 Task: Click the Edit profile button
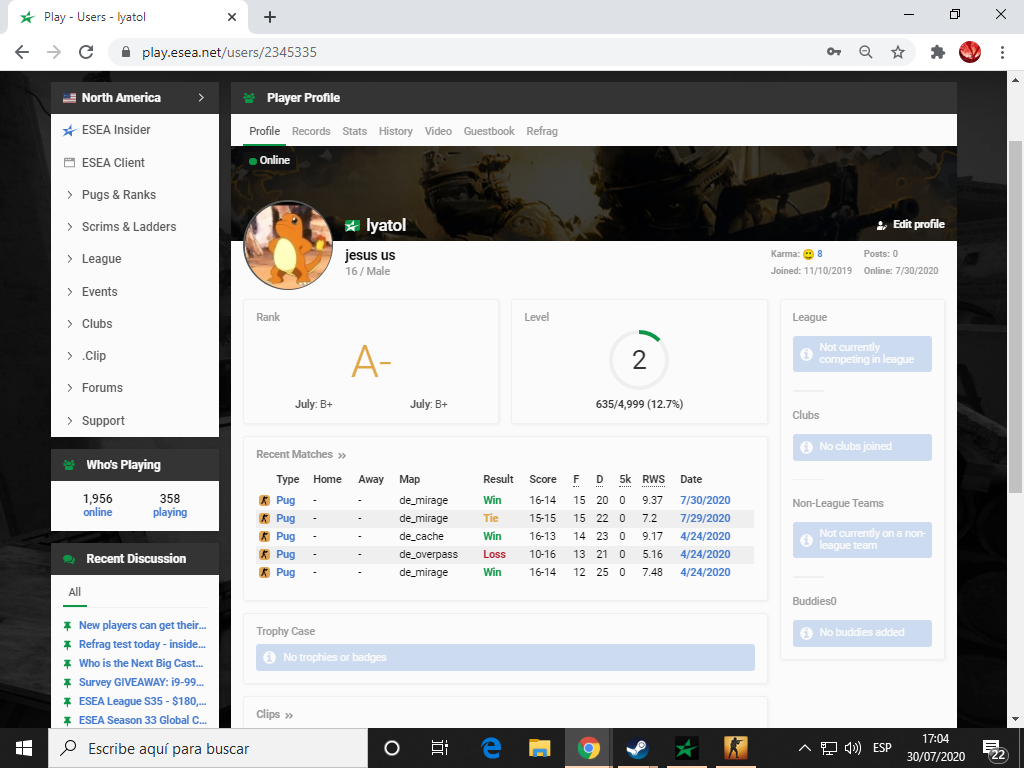[910, 225]
